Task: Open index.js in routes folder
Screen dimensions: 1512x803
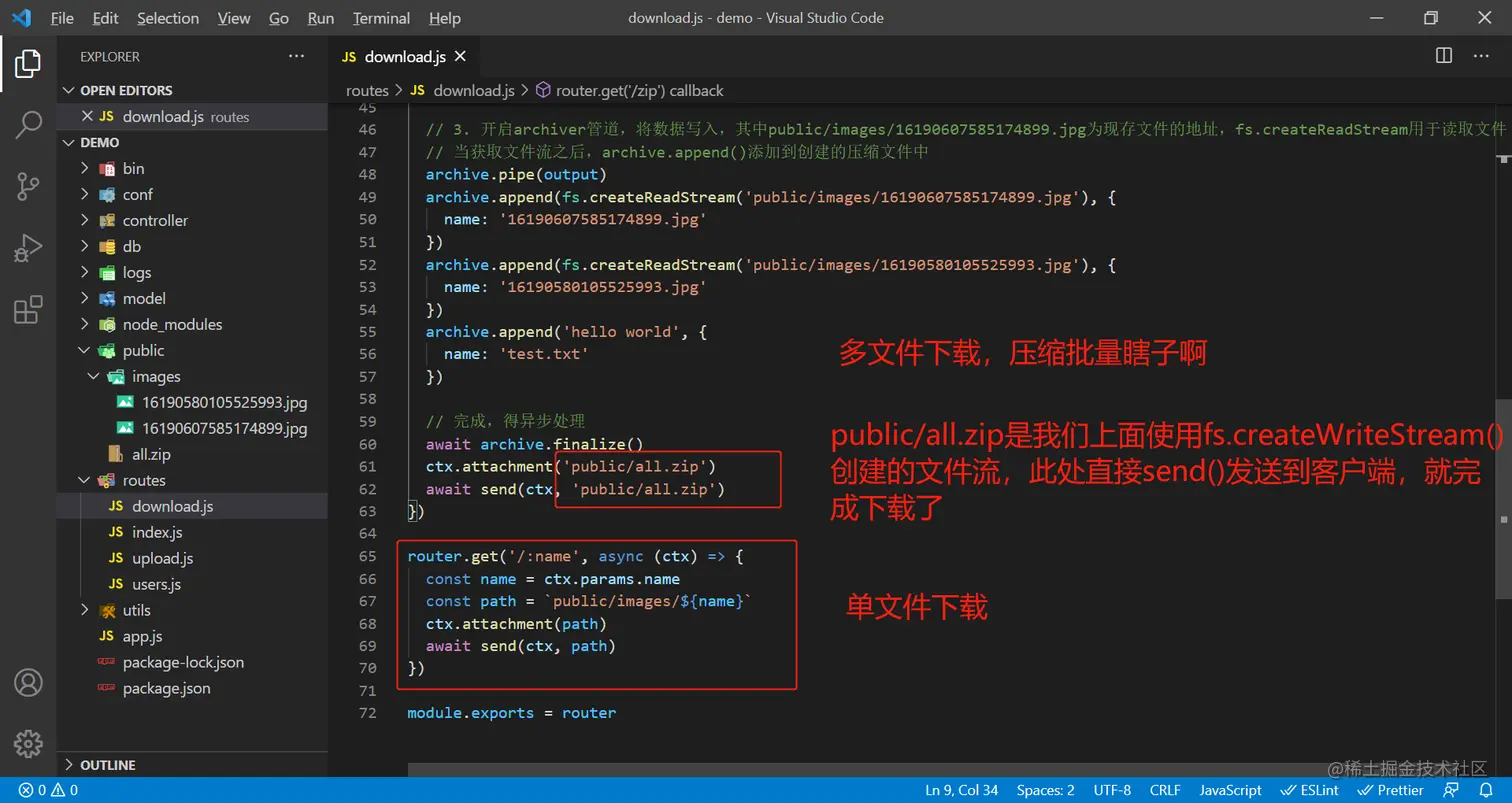Action: click(x=192, y=532)
